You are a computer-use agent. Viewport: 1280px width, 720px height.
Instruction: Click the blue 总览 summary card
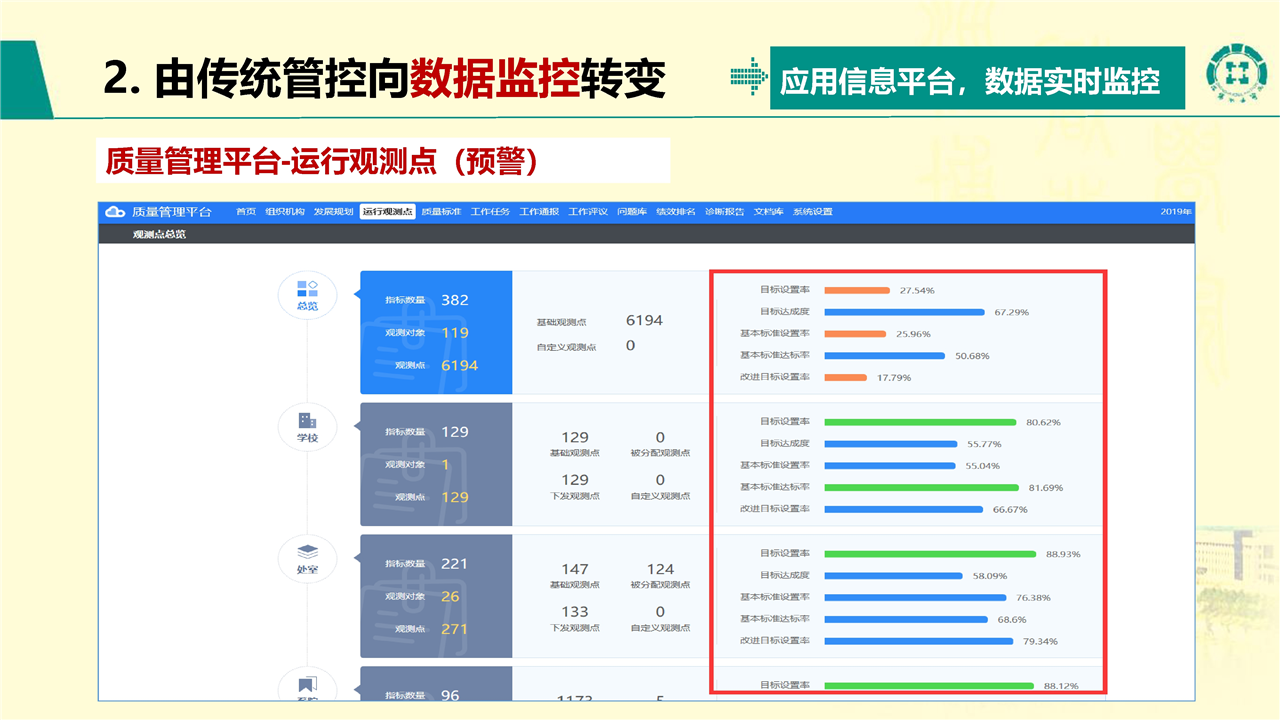(436, 332)
